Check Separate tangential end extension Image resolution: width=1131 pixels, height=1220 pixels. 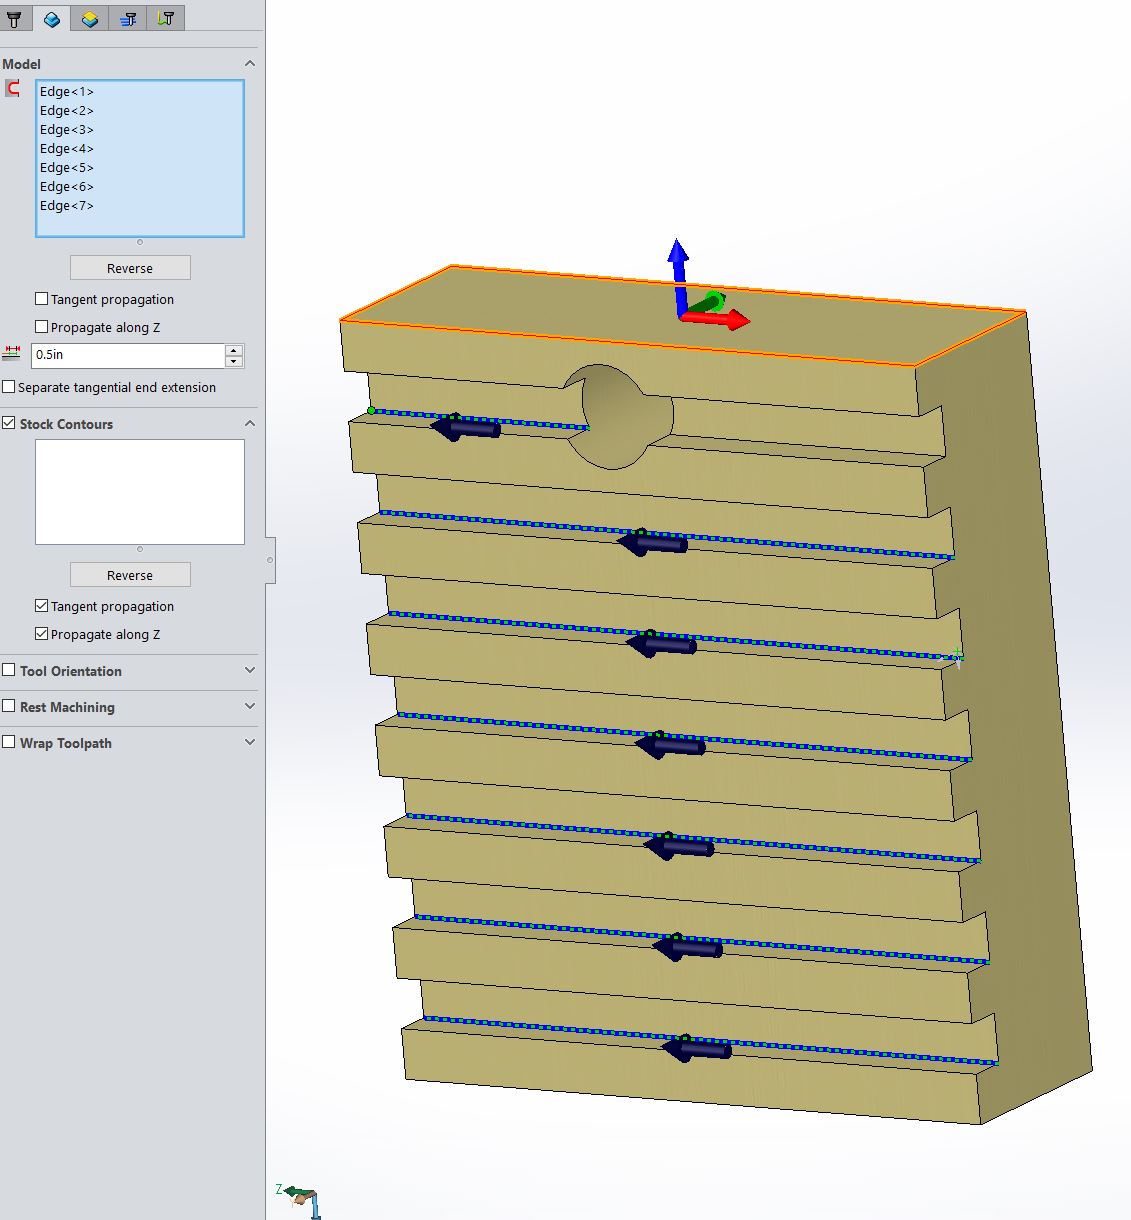(9, 386)
